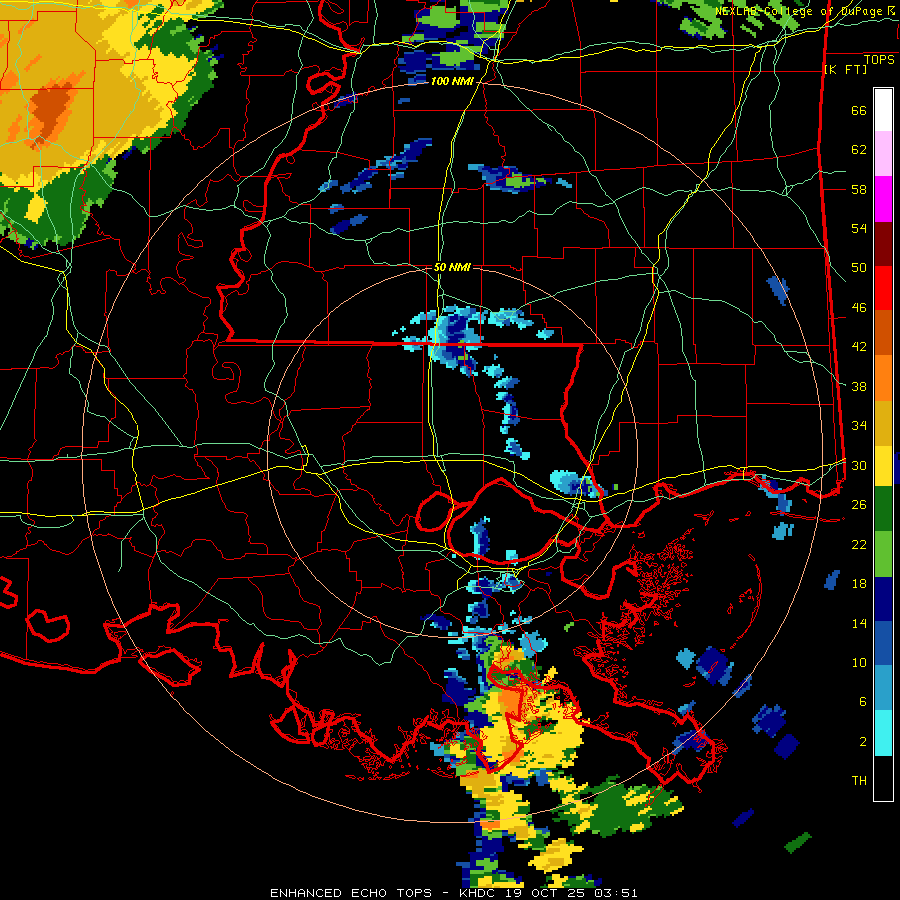Click the legend value '6'

pos(863,702)
